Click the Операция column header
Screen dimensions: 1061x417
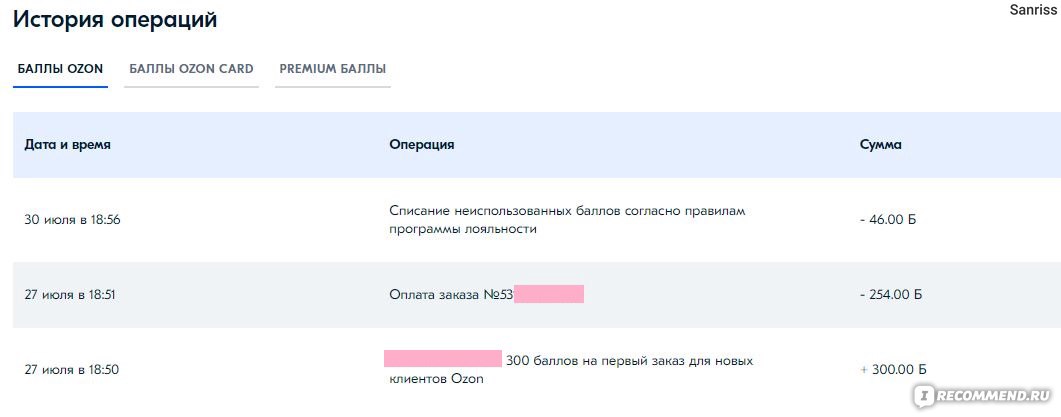422,145
